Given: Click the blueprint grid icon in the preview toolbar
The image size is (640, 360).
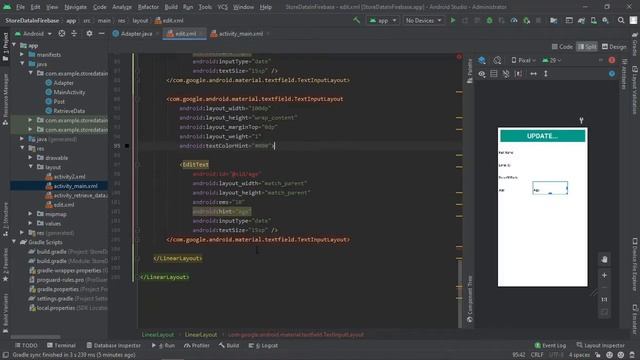Looking at the screenshot, I should (493, 74).
